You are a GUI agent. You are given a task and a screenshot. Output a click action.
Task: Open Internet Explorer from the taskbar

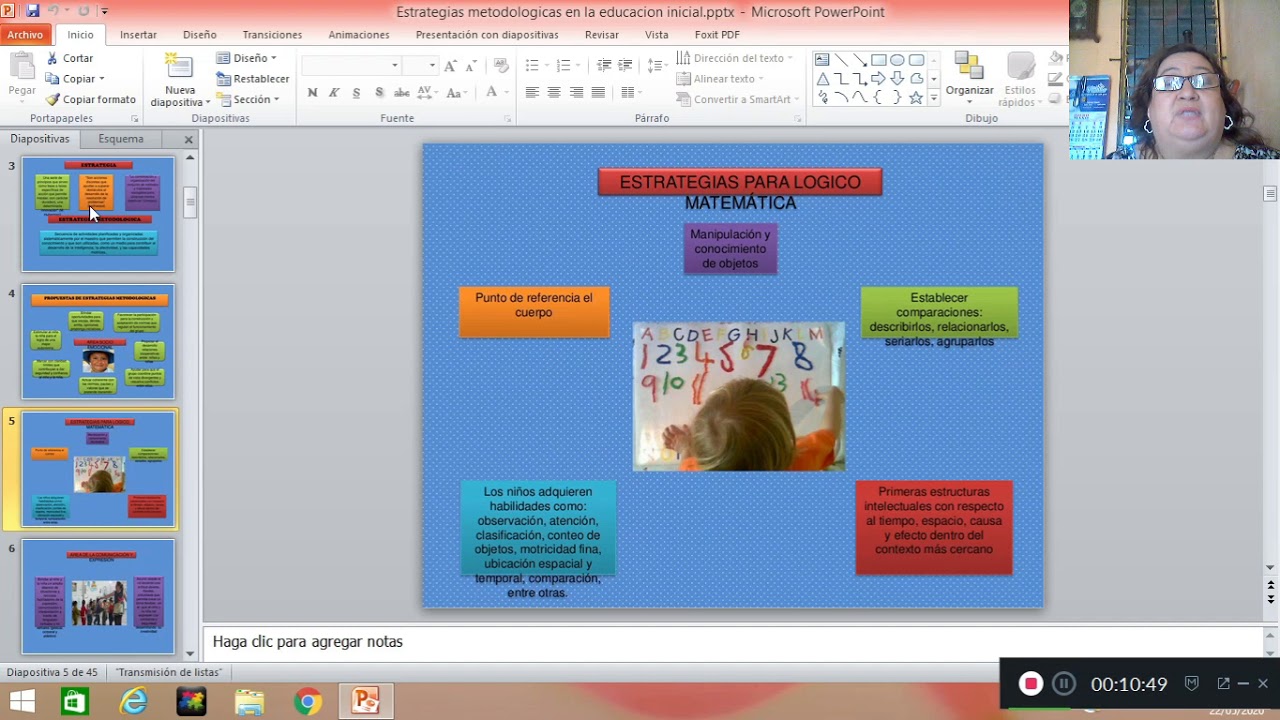tap(133, 703)
